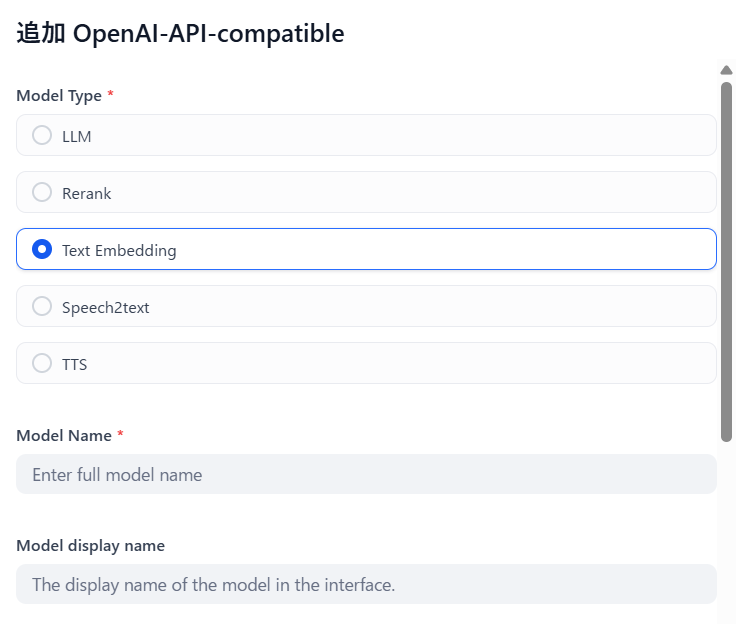Click the selected Text Embedding radio circle
This screenshot has height=624, width=747.
pos(42,249)
